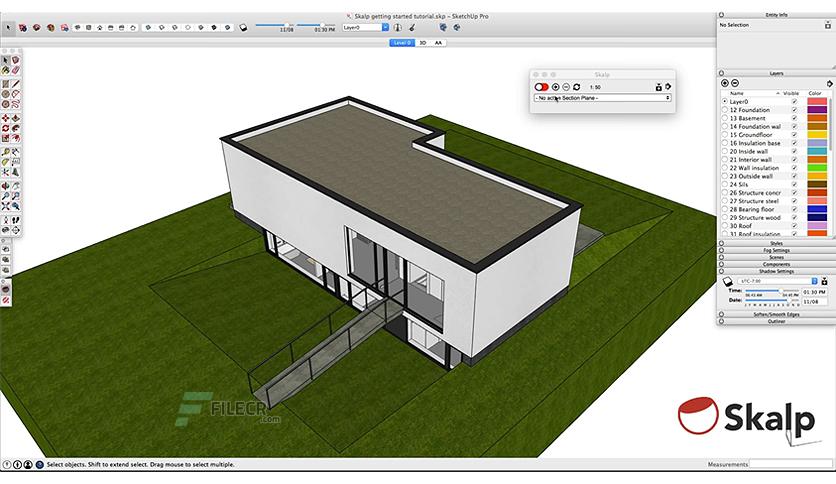The image size is (836, 484).
Task: Open the 'No active Section Plane' dropdown
Action: [602, 98]
